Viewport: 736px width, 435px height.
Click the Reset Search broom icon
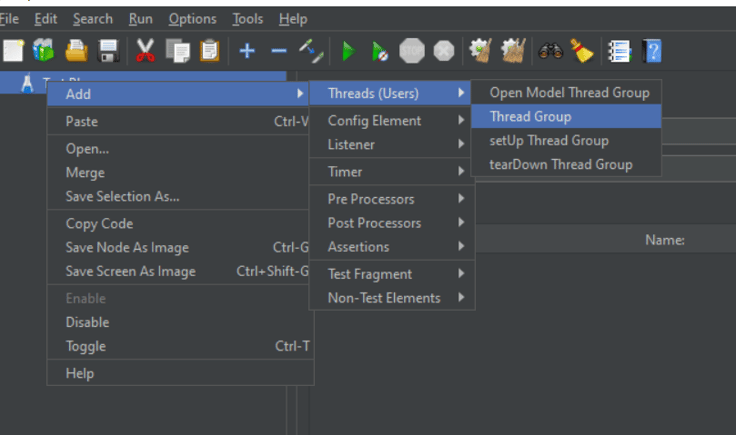(582, 50)
